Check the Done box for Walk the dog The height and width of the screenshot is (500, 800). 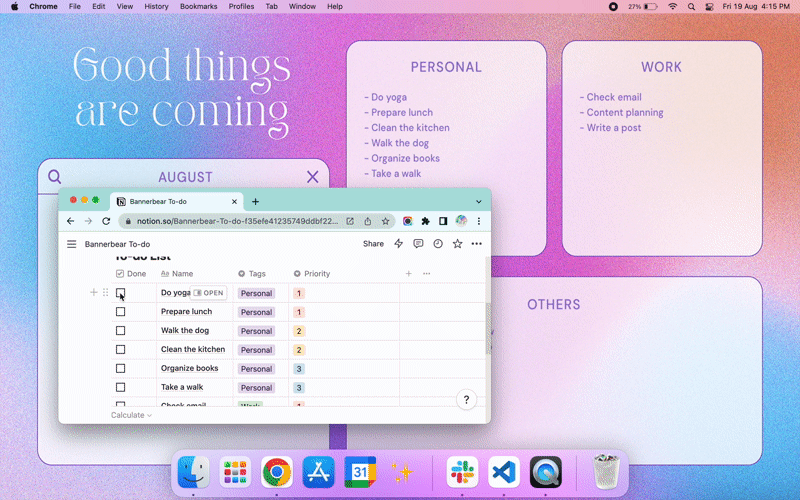click(x=120, y=331)
